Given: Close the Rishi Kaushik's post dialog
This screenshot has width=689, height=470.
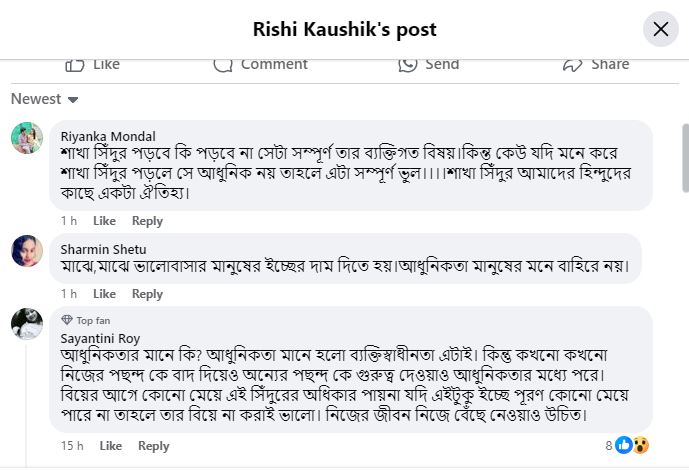Looking at the screenshot, I should (x=660, y=29).
